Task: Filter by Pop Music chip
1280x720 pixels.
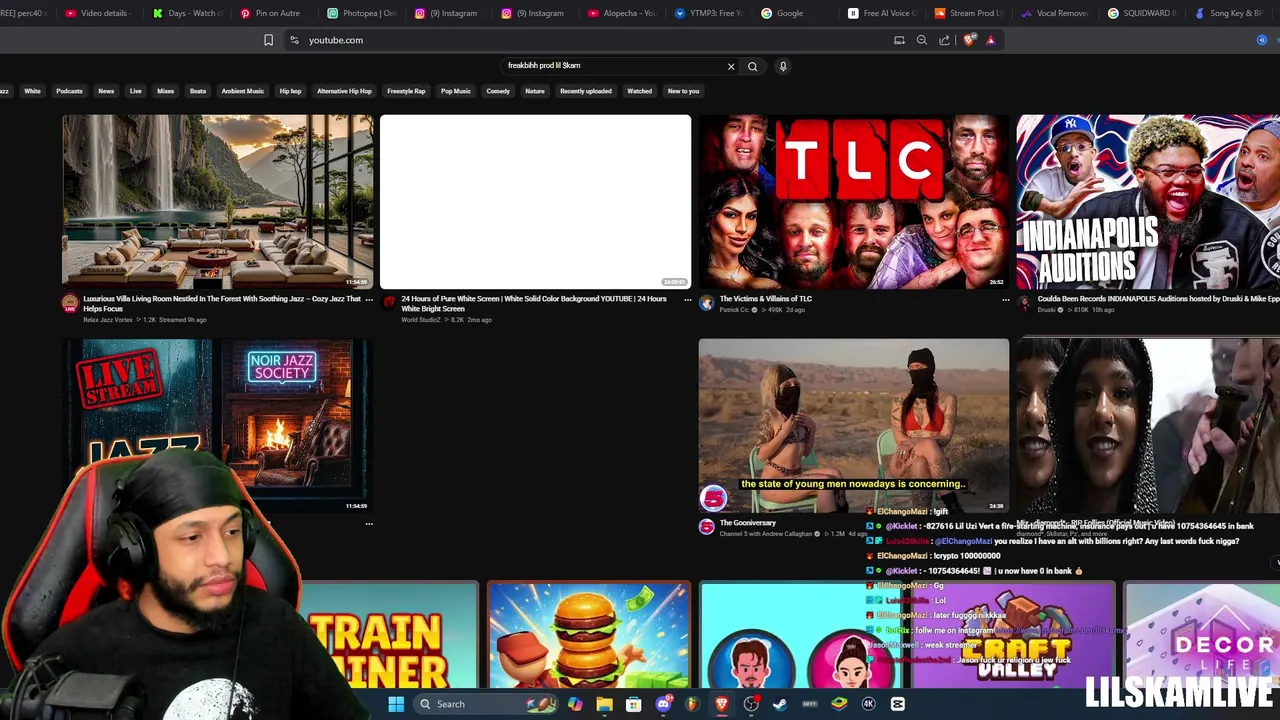Action: [x=456, y=91]
